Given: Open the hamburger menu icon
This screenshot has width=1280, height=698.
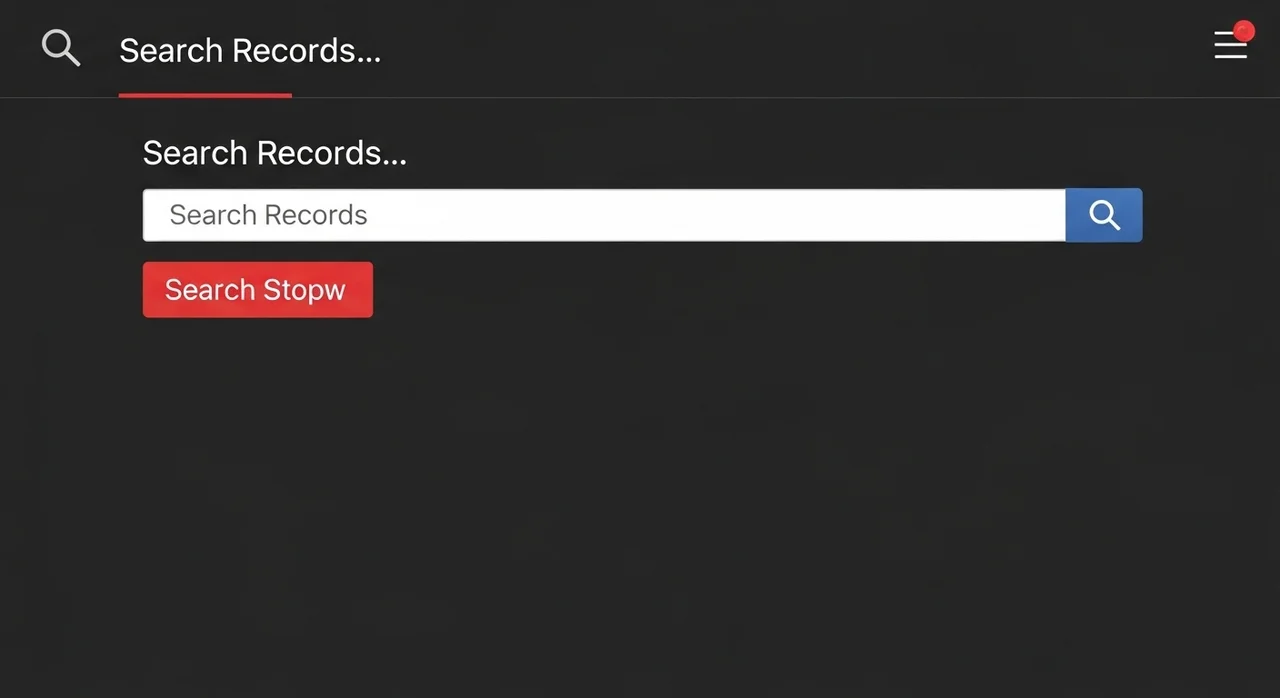Looking at the screenshot, I should 1231,45.
